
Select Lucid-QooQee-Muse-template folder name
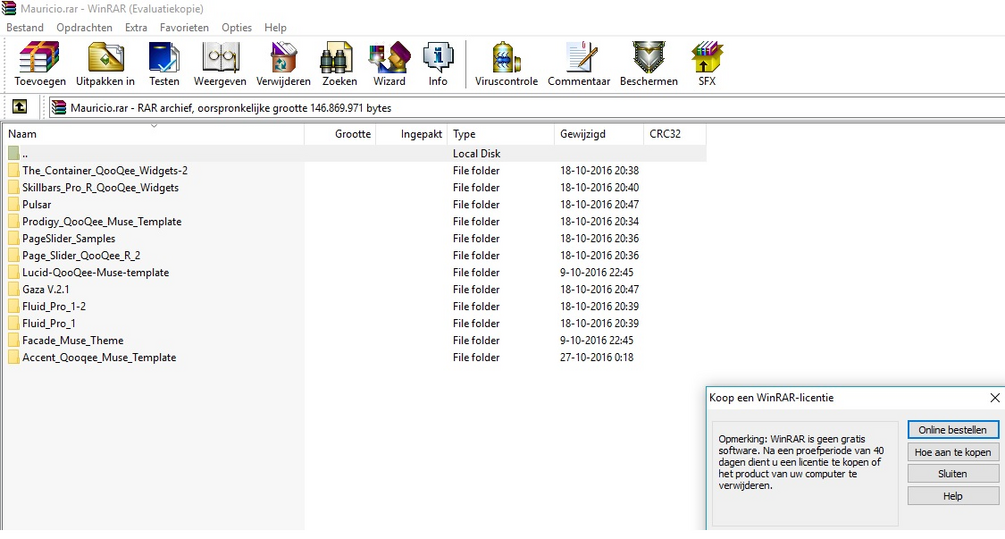pos(96,272)
